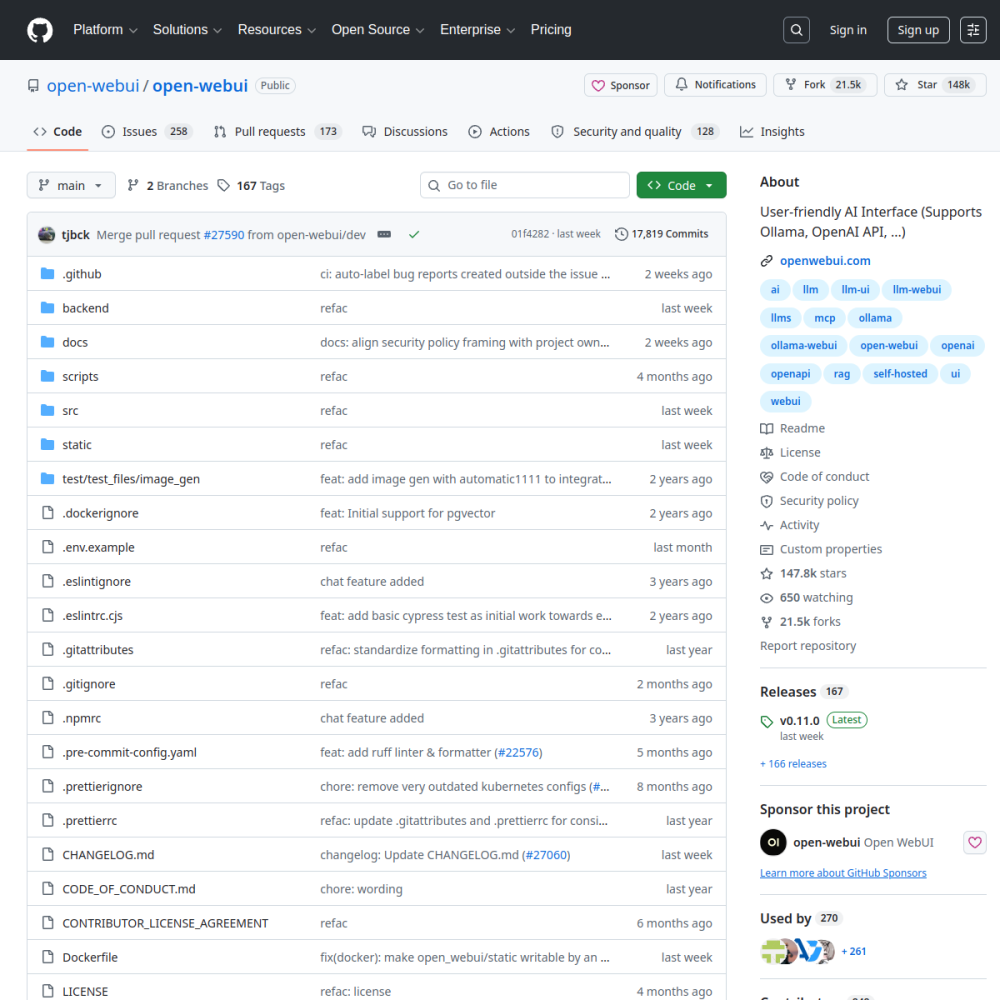Visit openwebui.com link
The height and width of the screenshot is (1000, 1000).
click(825, 260)
